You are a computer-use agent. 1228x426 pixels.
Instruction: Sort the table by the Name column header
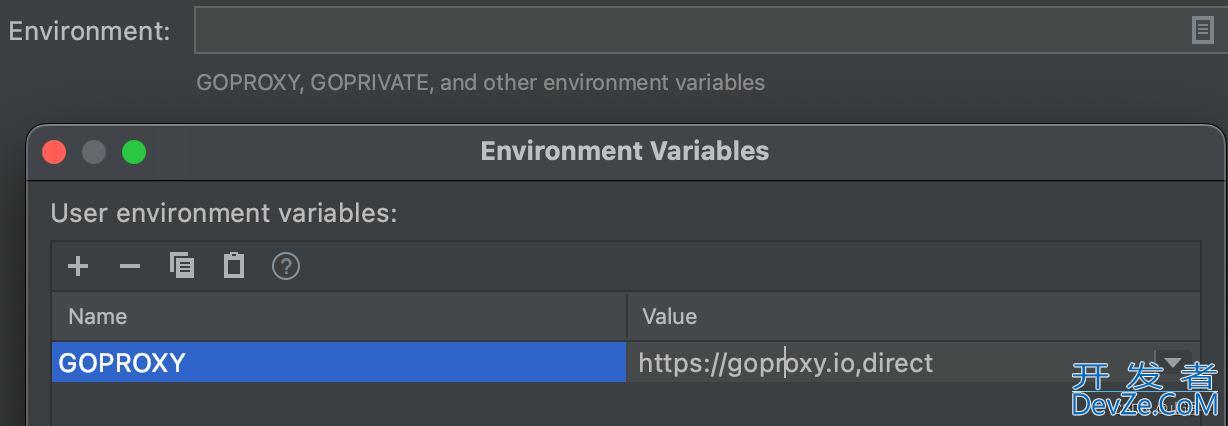coord(339,317)
